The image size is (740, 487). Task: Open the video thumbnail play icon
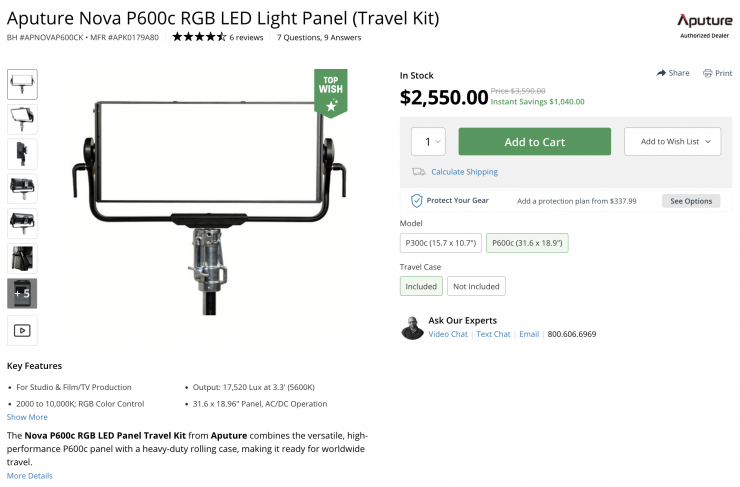tap(22, 330)
